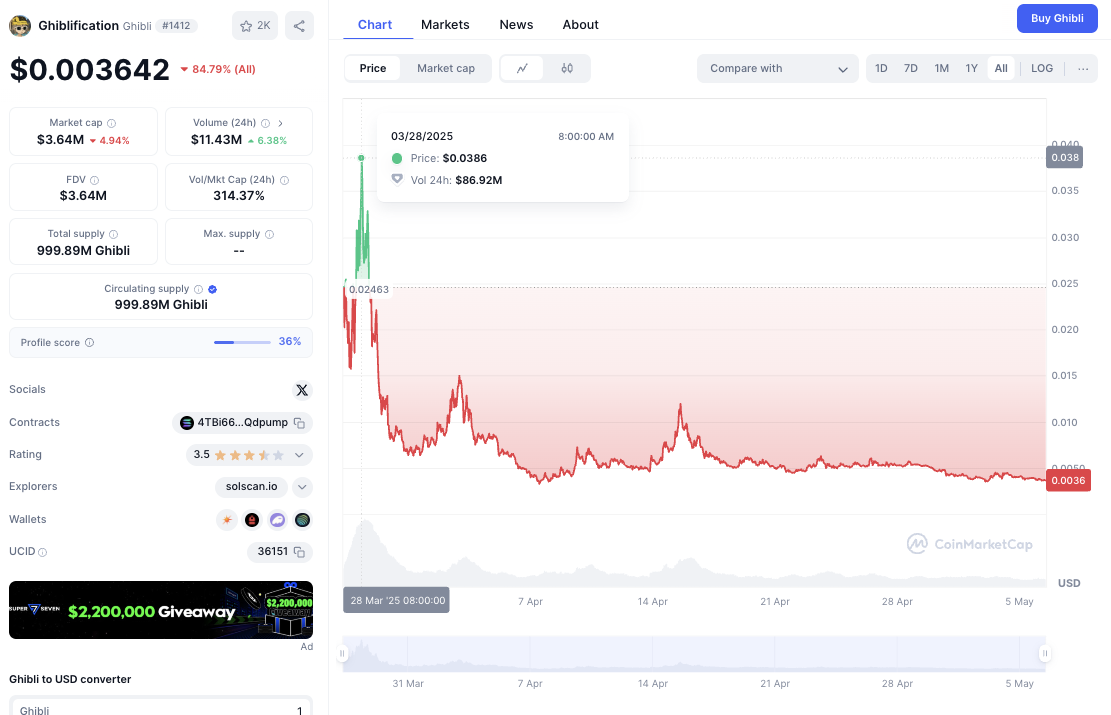Open the X (Twitter) social link
This screenshot has width=1111, height=715.
[302, 390]
